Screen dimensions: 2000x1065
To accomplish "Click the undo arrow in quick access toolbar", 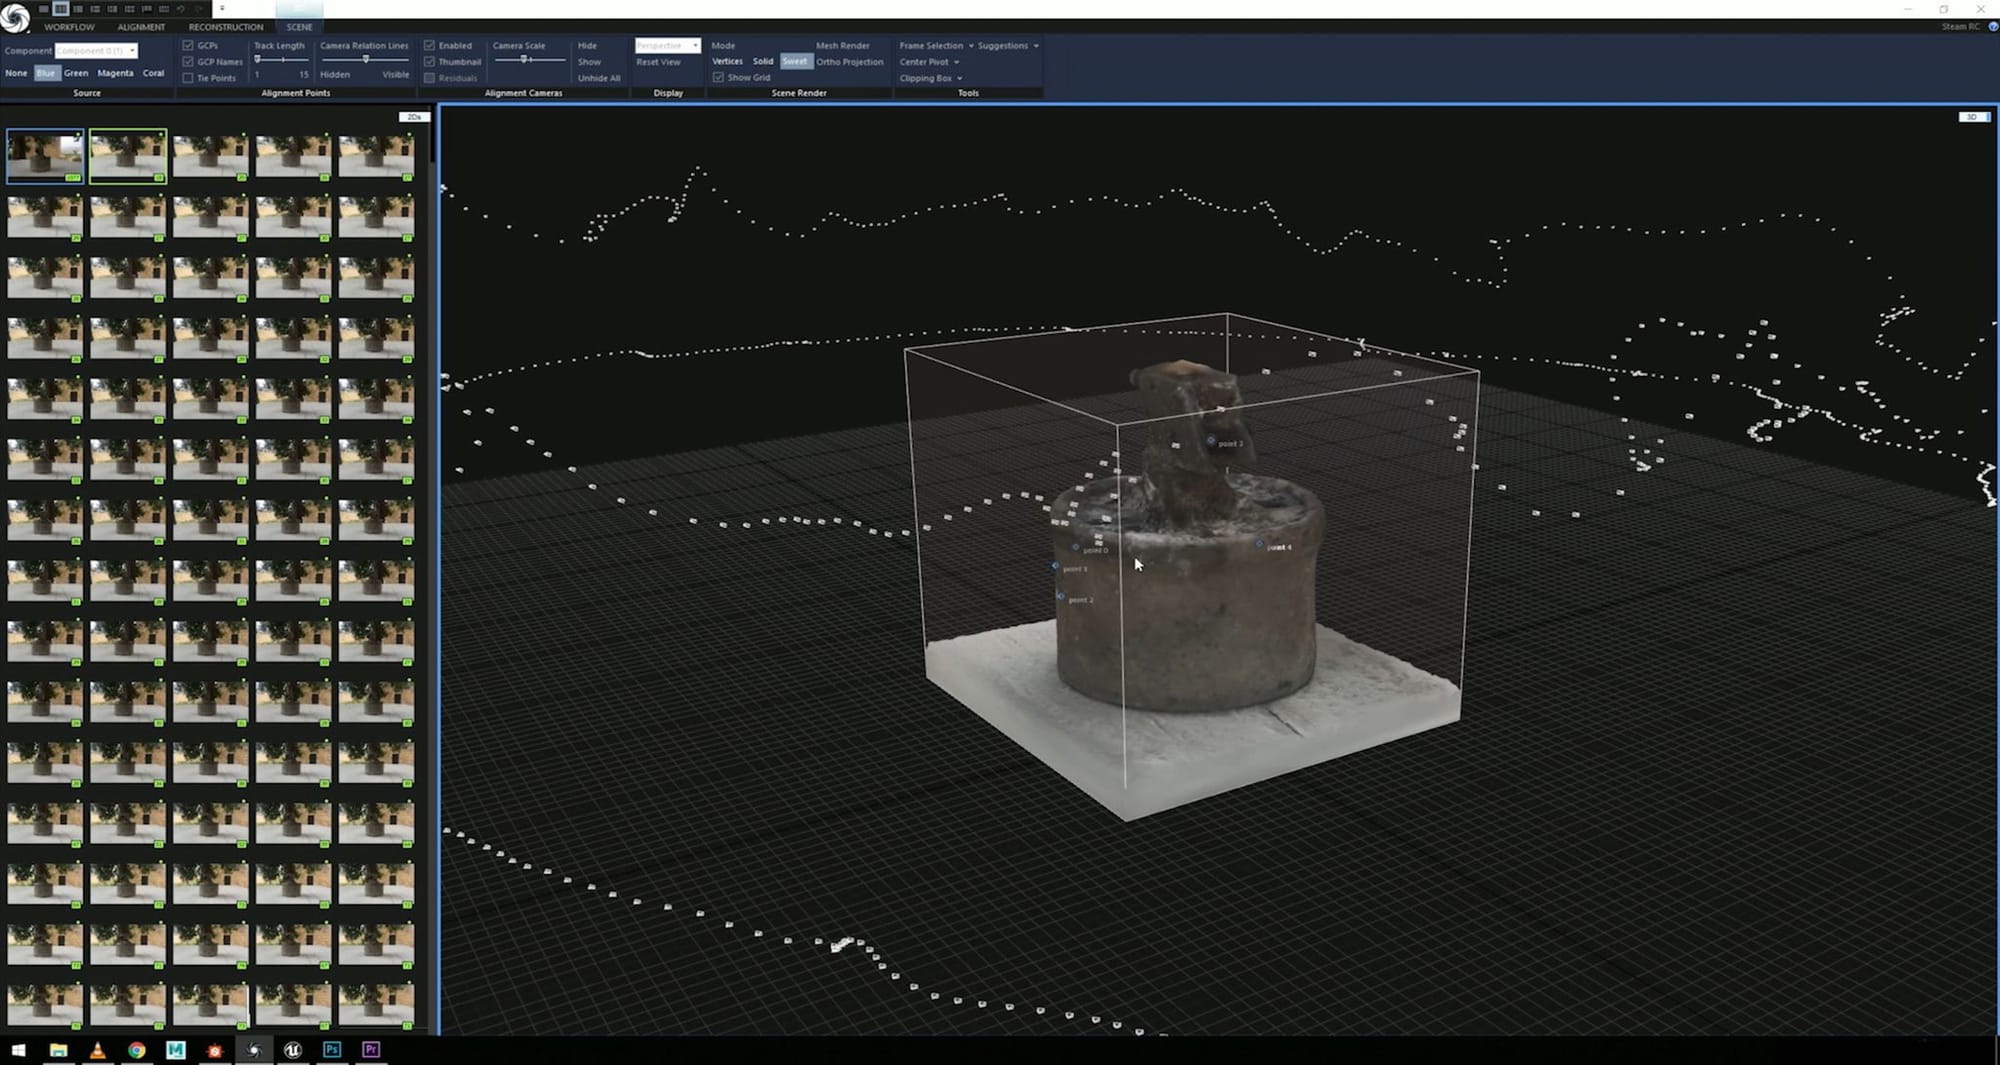I will [181, 8].
